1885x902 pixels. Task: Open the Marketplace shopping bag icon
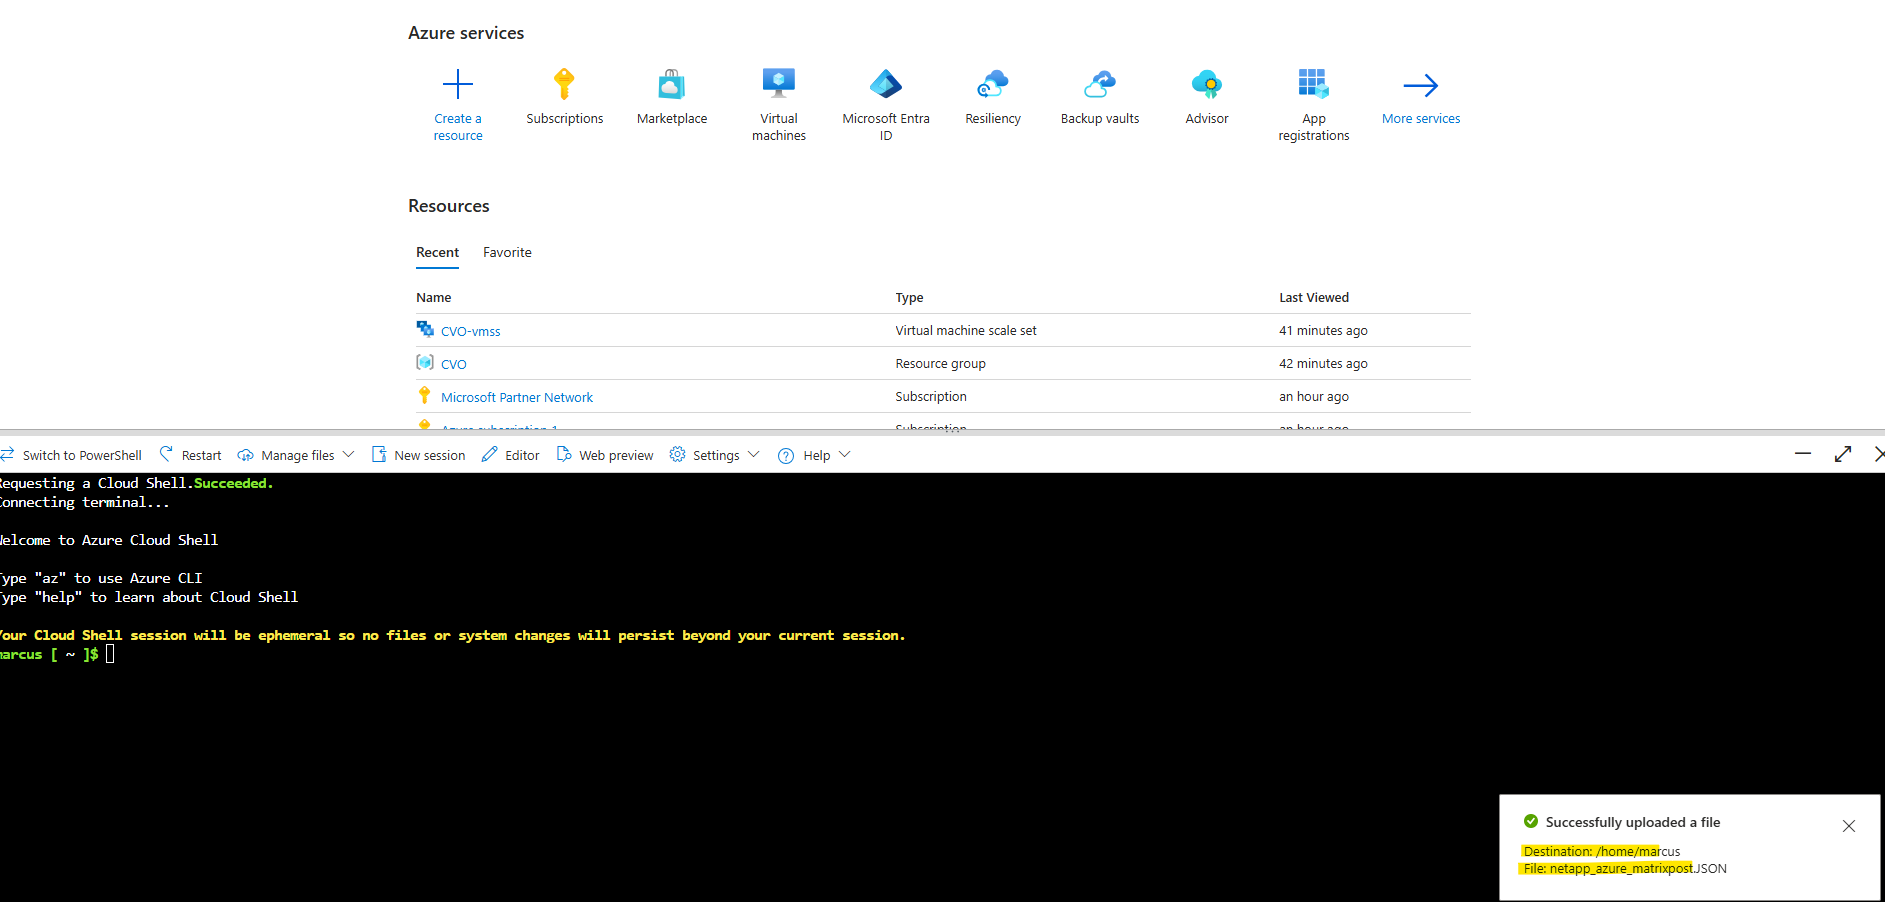click(672, 84)
